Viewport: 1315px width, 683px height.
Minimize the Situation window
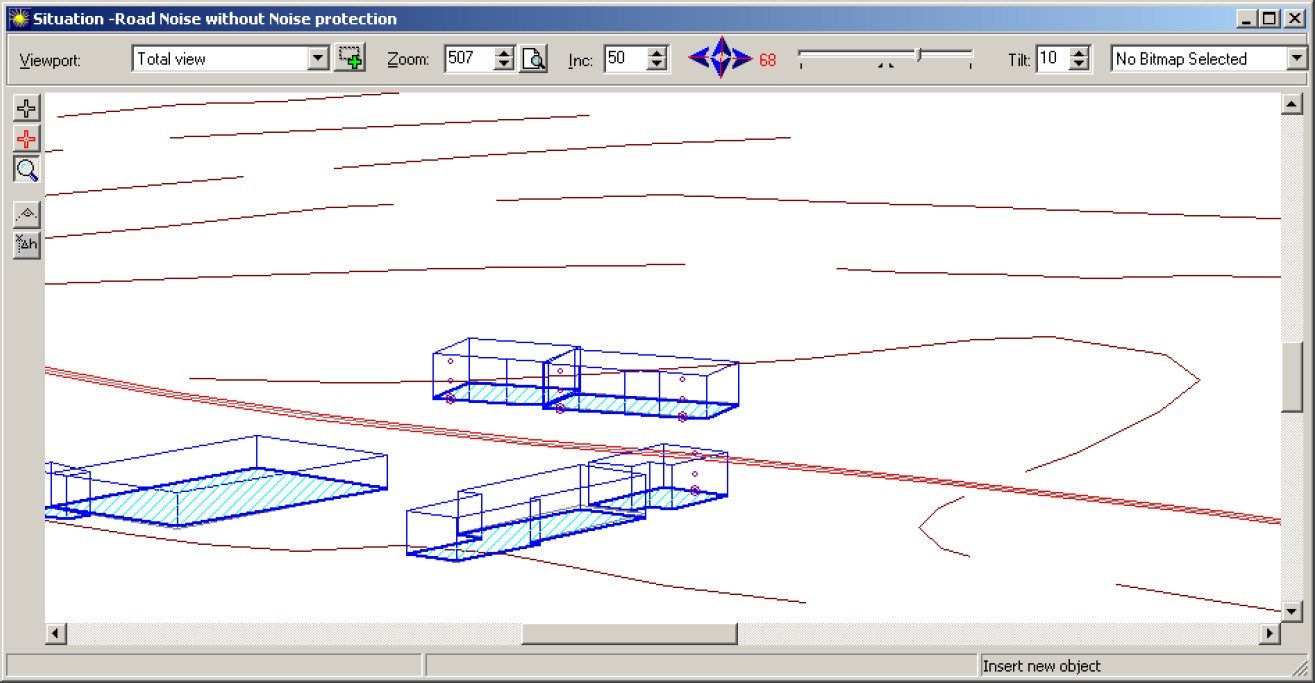tap(1248, 19)
